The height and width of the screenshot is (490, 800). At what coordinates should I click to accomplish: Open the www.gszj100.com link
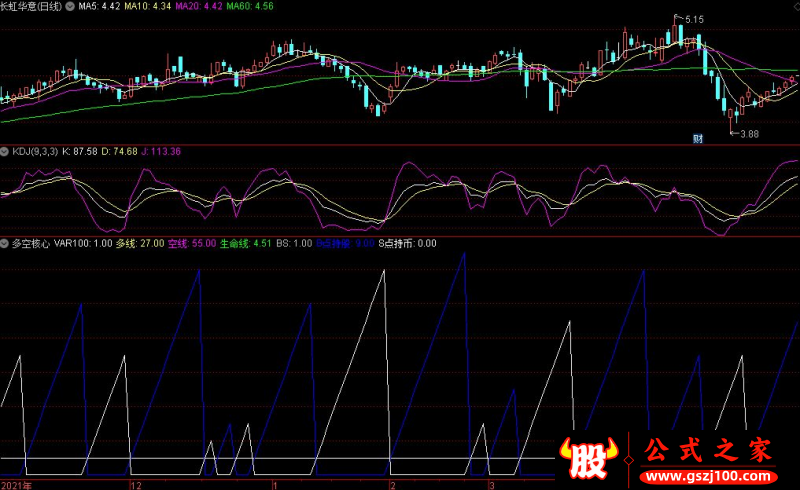(709, 477)
